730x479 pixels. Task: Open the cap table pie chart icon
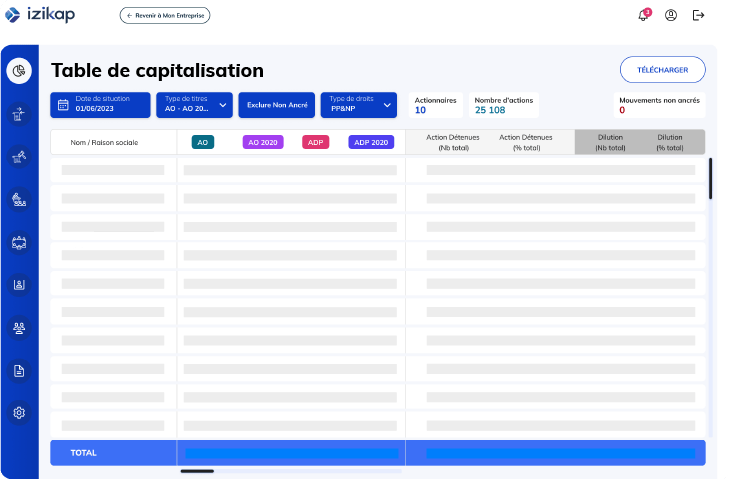(x=18, y=71)
